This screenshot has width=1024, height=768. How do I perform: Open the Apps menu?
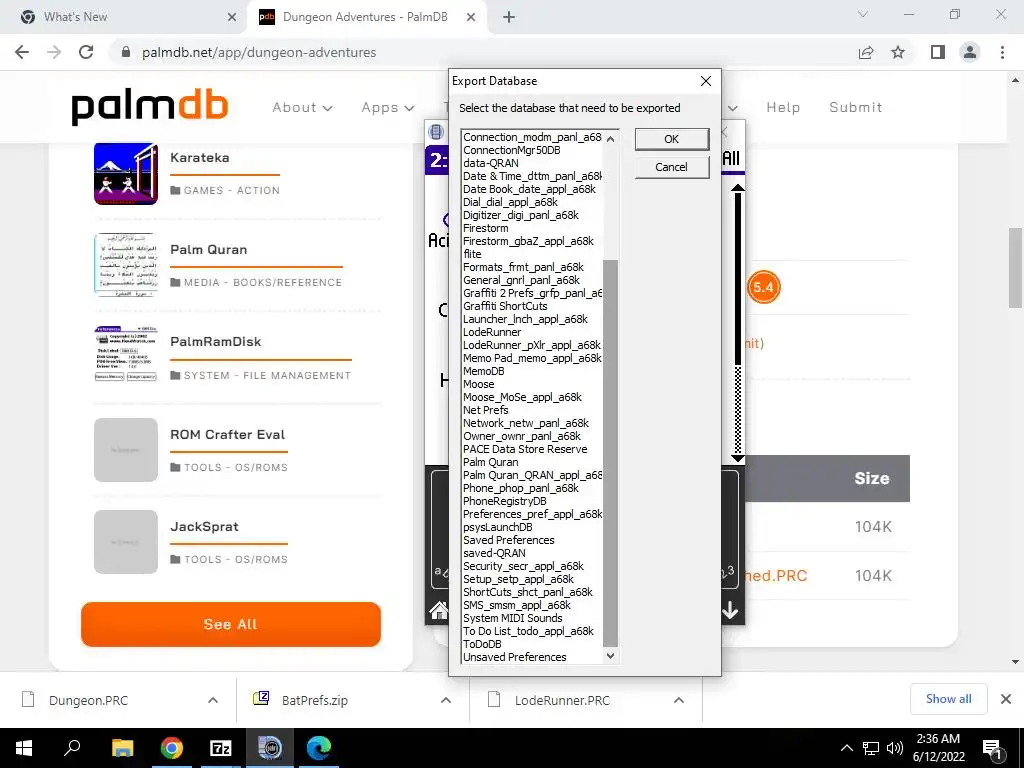388,107
